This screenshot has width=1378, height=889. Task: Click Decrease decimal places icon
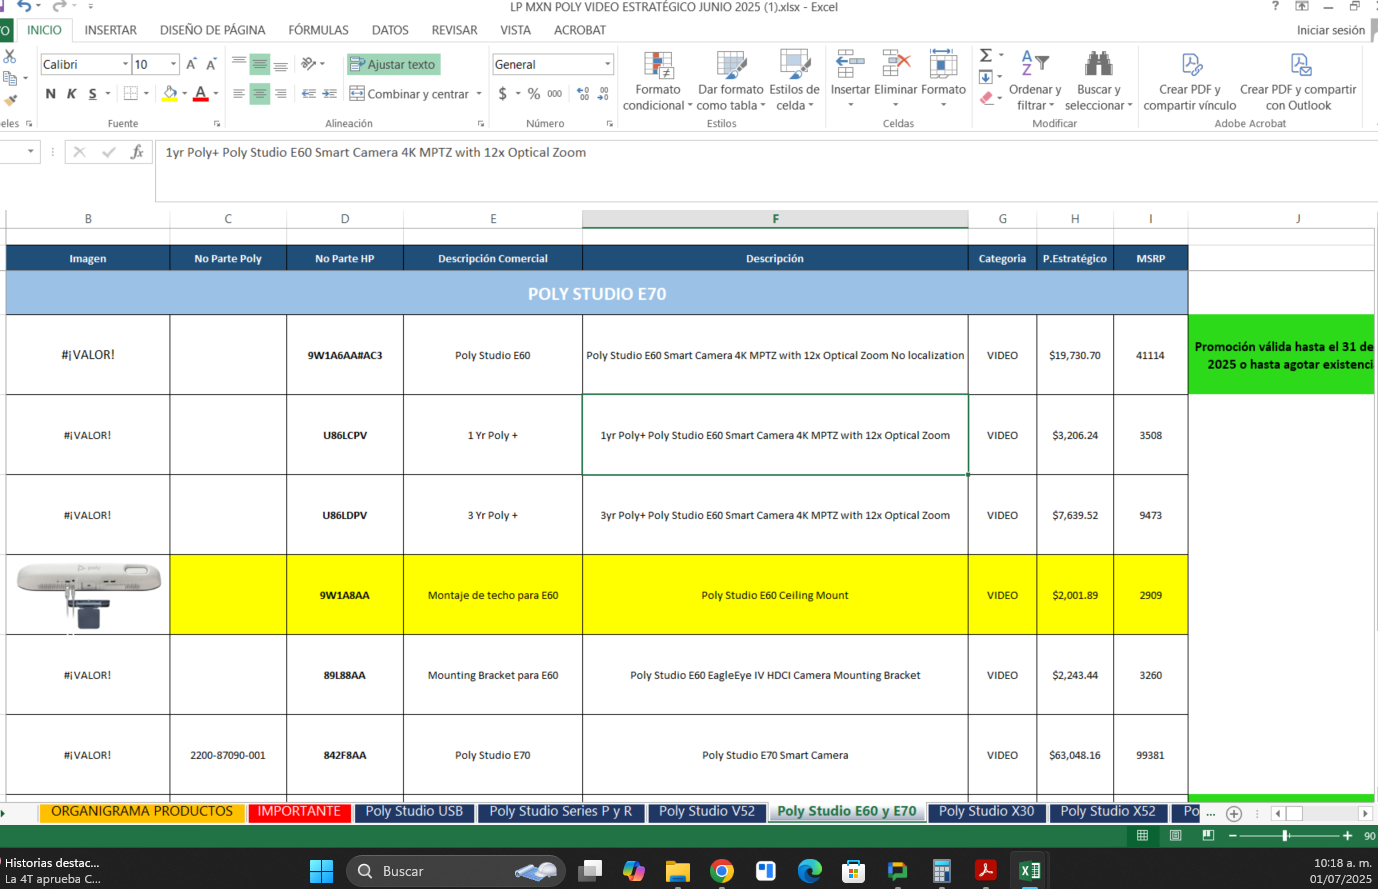pos(603,93)
